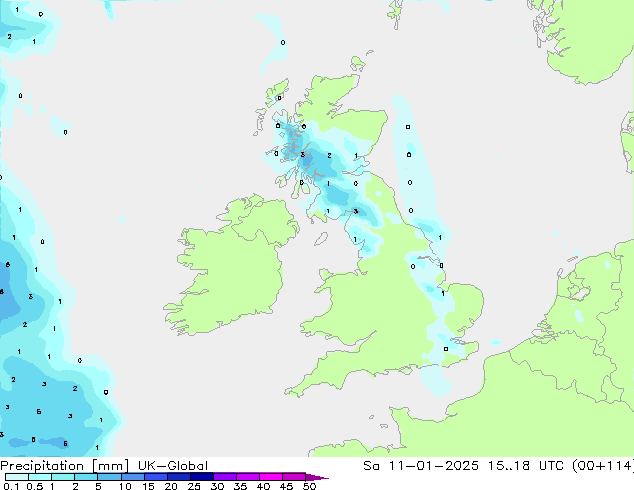Click legend swatch between 15 and 20

[x=156, y=477]
